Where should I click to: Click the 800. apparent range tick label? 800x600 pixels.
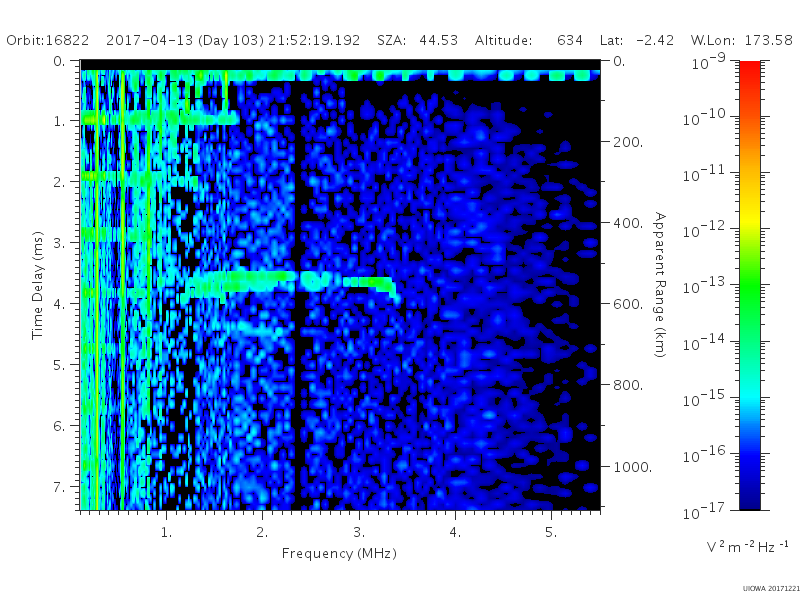[628, 385]
